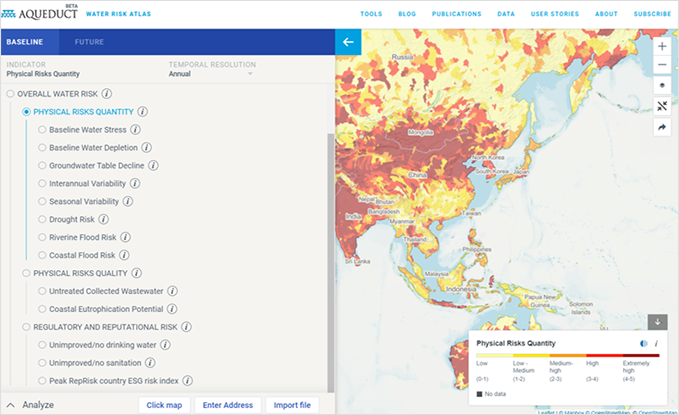Click the Enter Address button

[x=227, y=405]
